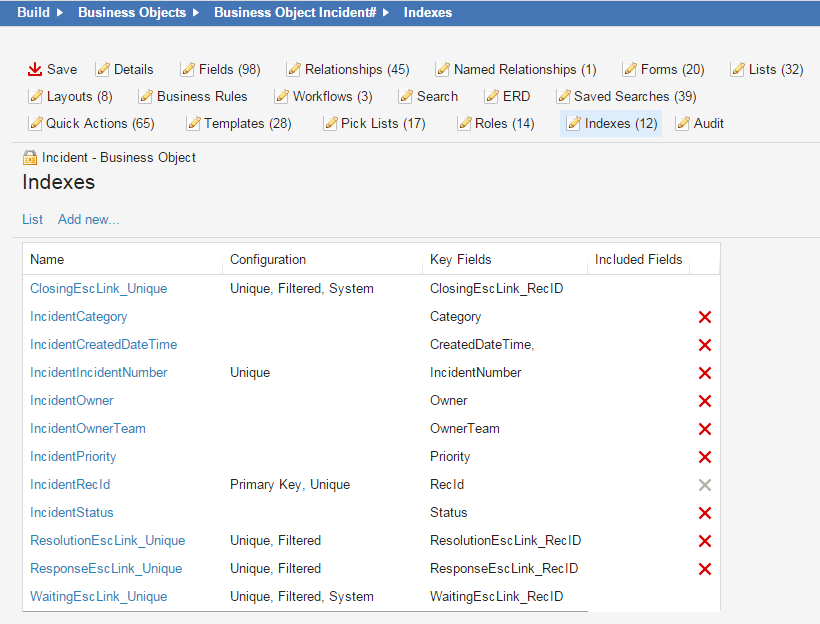
Task: Click the red X for IncidentPriority row
Action: 705,457
